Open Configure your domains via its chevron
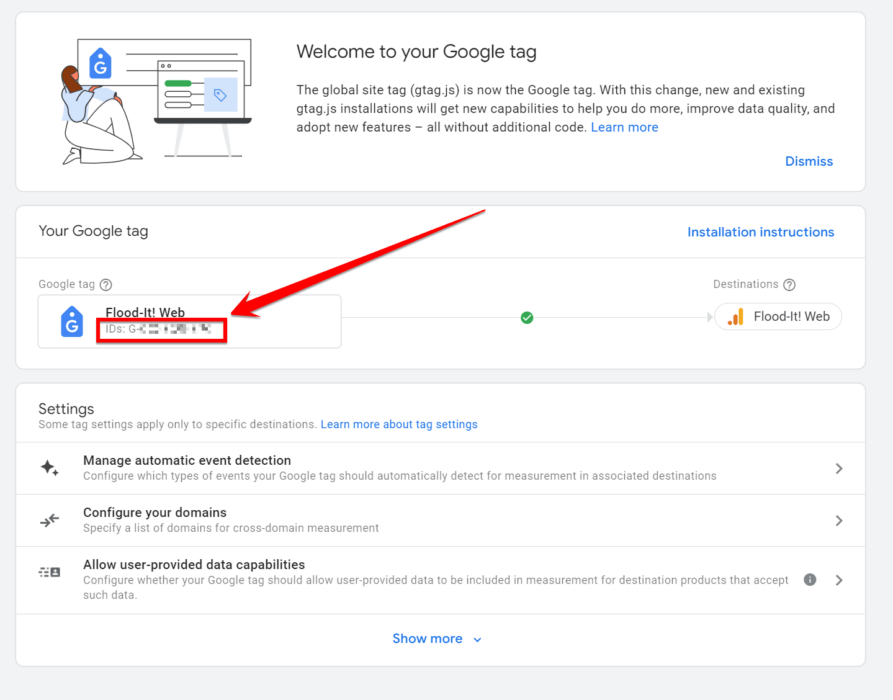 point(839,520)
